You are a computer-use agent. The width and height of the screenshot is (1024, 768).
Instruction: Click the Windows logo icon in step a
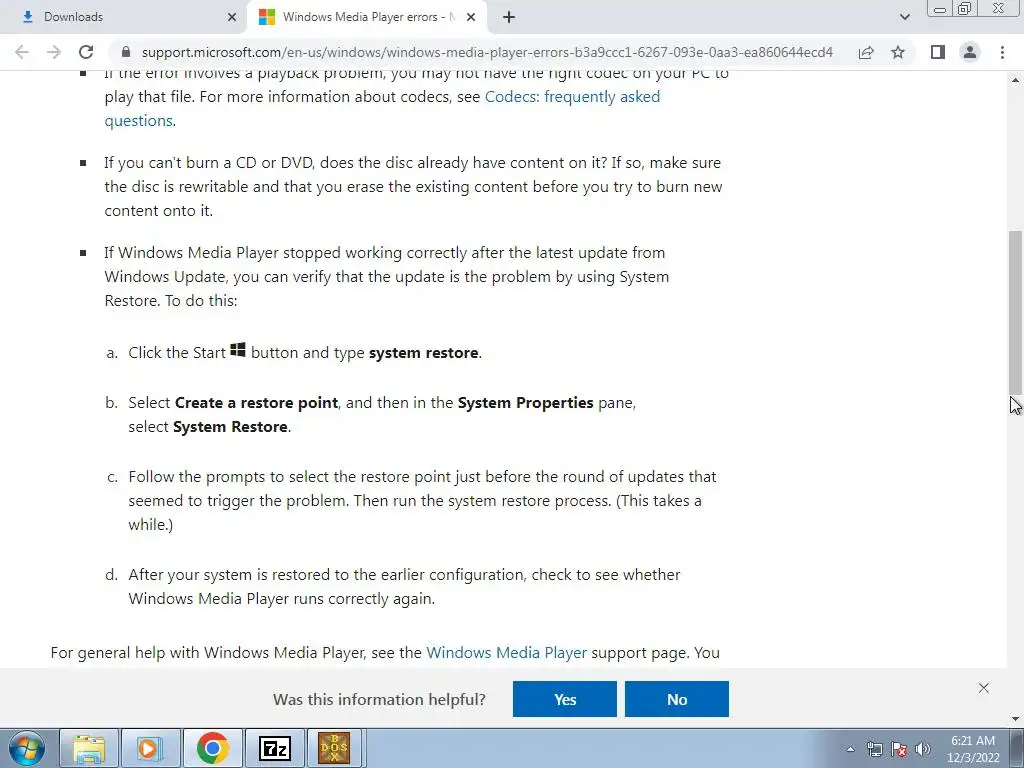click(238, 350)
